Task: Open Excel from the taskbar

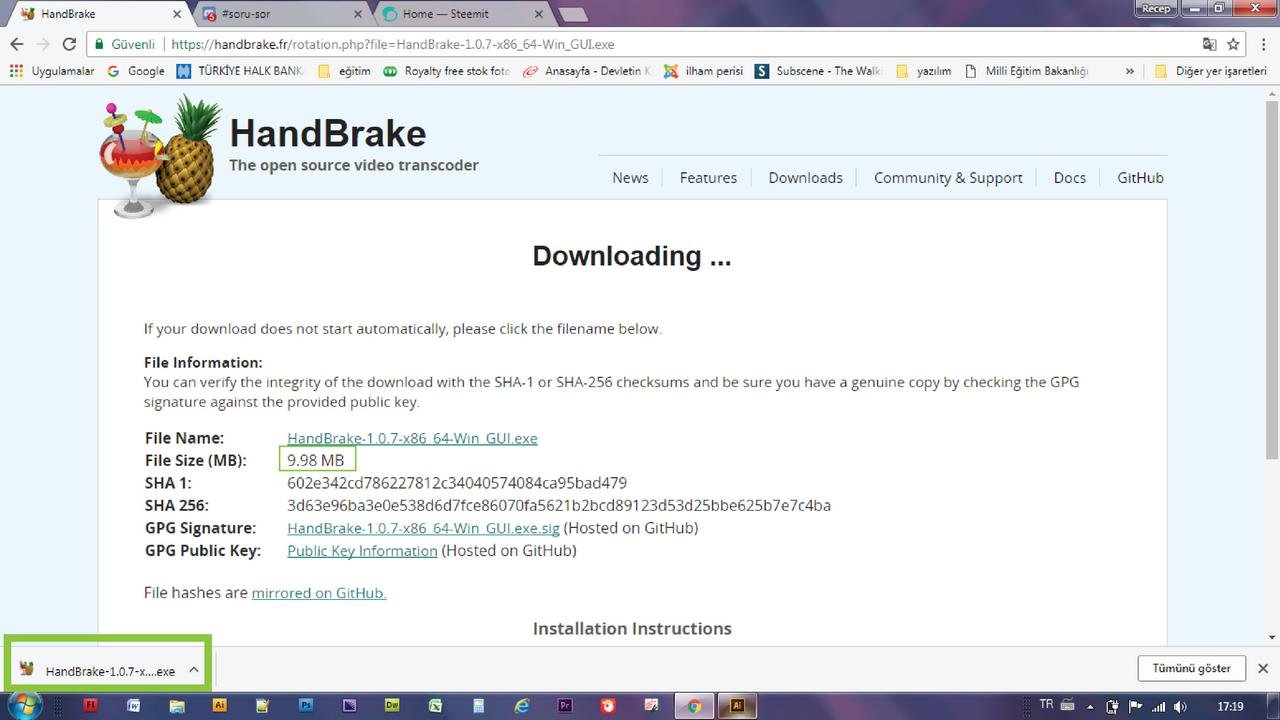Action: click(x=435, y=705)
